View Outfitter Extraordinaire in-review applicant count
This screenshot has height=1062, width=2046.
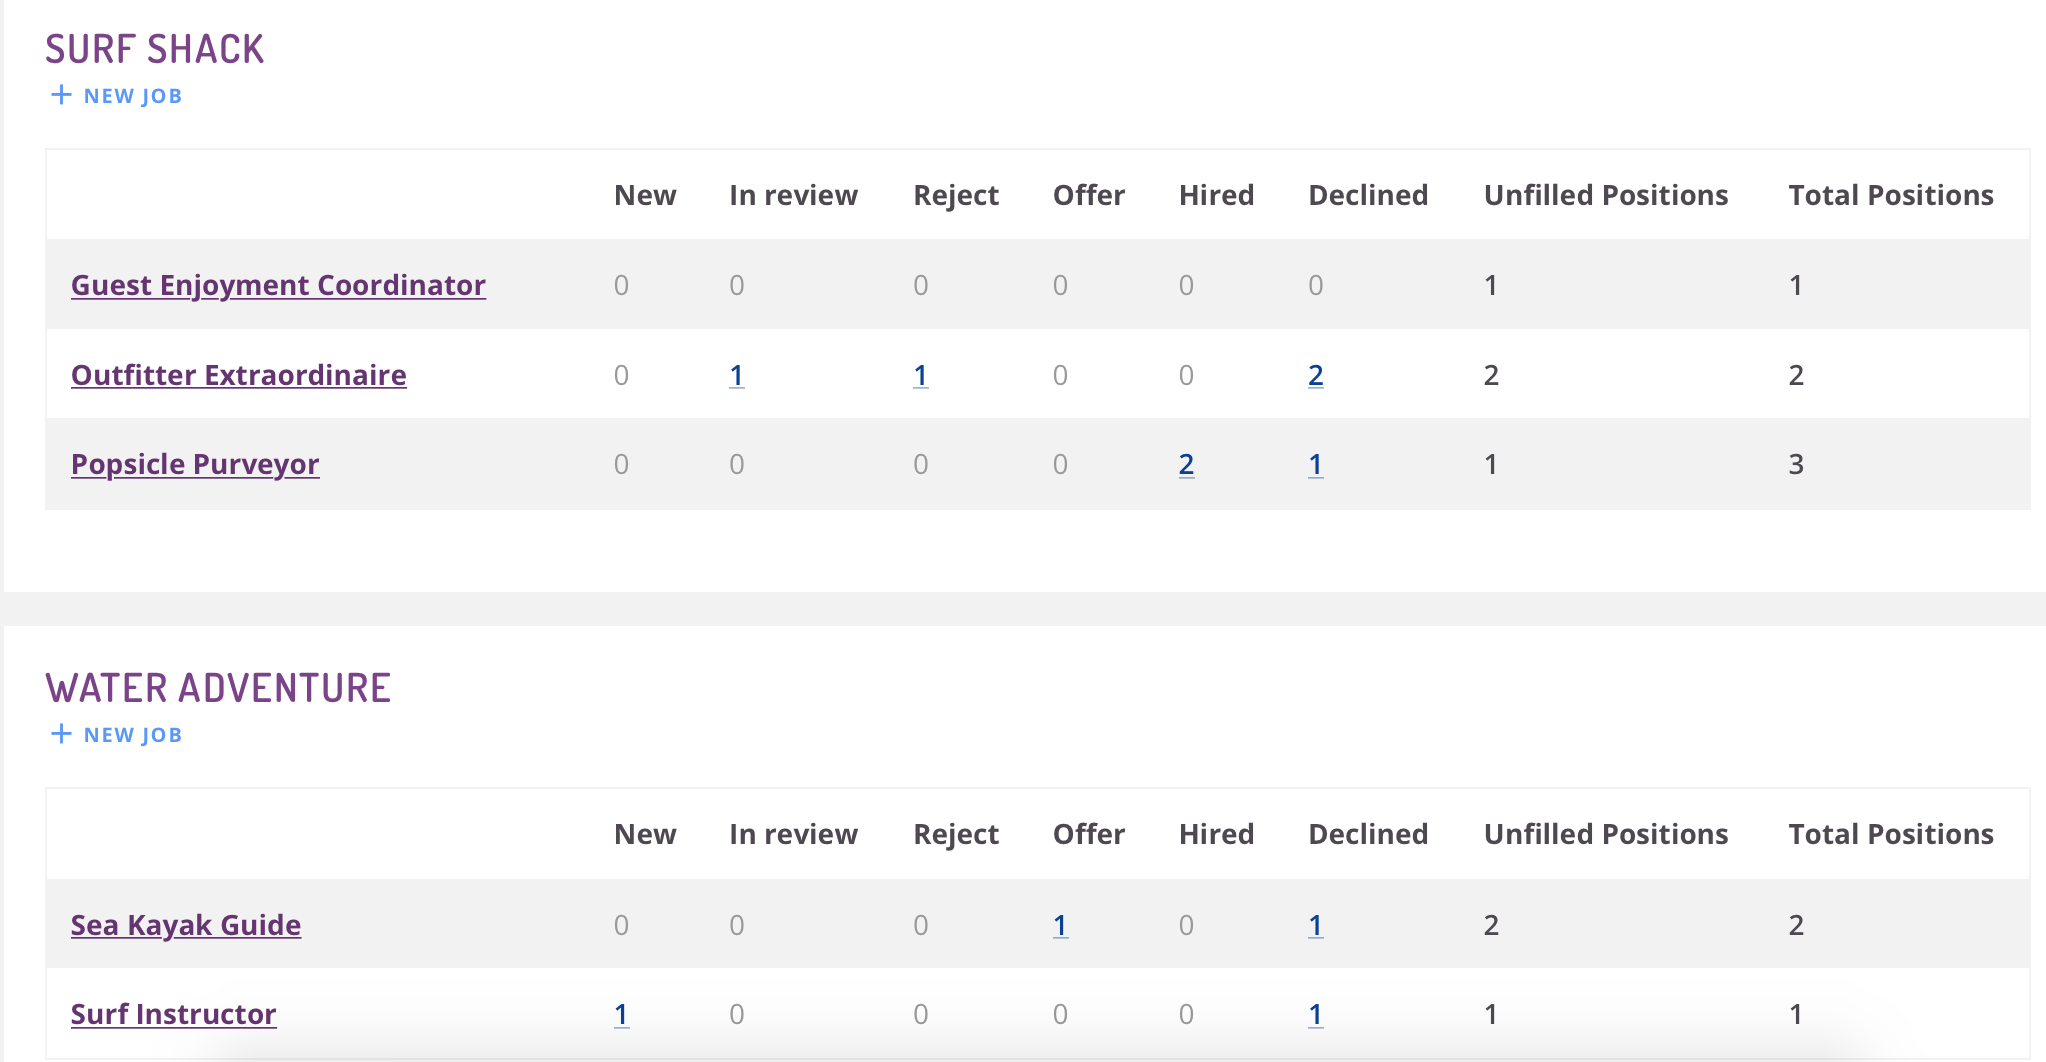click(x=737, y=375)
